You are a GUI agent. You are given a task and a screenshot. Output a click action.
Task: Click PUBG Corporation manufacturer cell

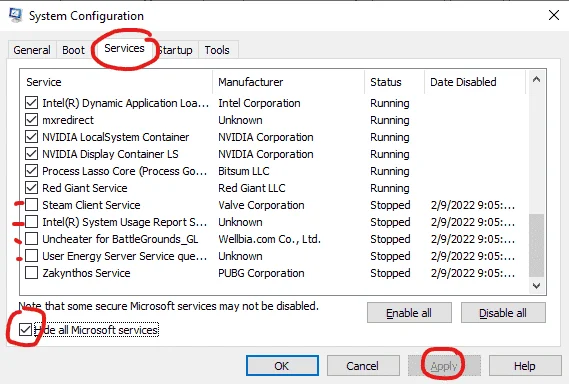[261, 273]
